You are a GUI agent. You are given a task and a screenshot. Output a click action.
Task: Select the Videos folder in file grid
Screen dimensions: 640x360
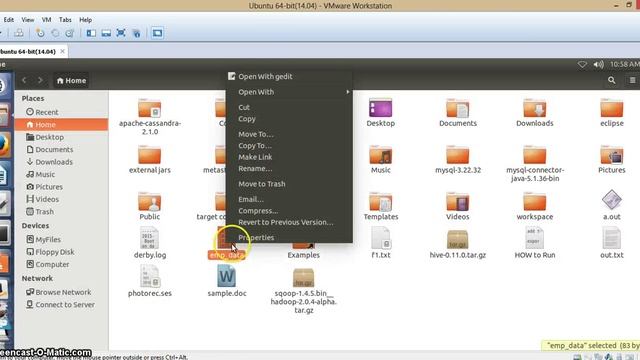458,202
